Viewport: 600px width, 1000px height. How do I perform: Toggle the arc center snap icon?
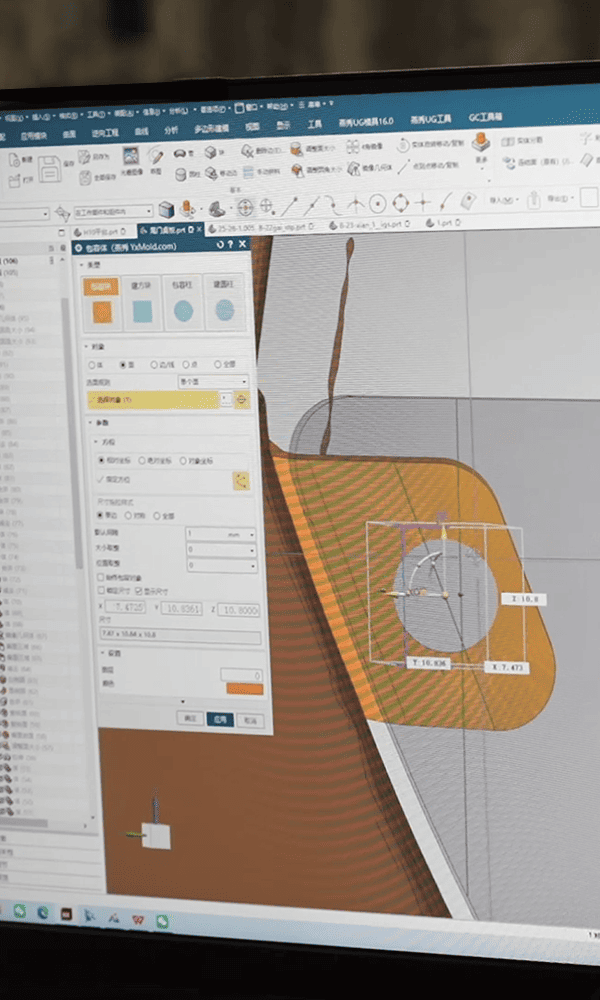(378, 204)
